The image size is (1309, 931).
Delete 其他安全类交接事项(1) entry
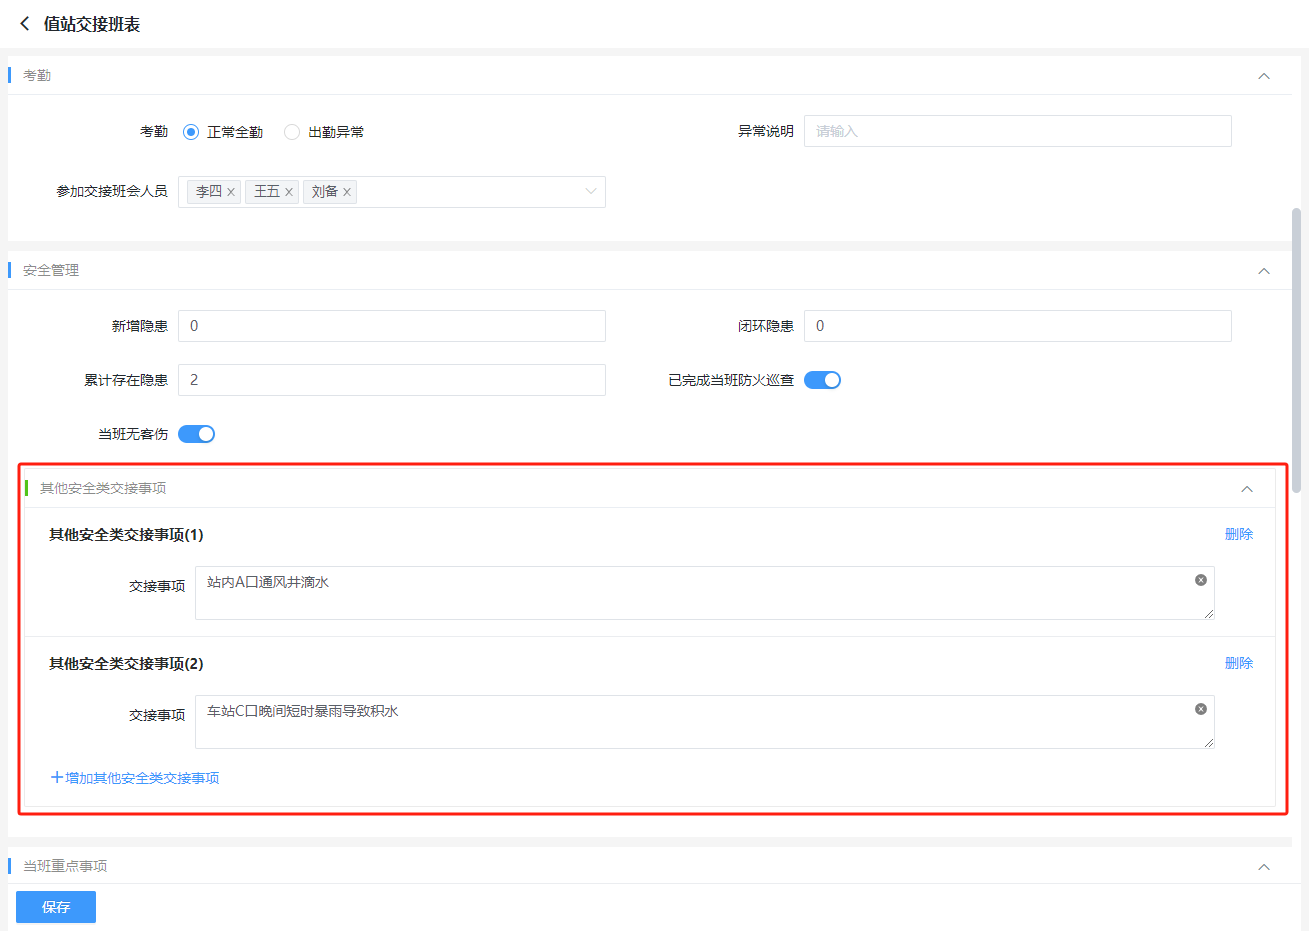pos(1238,534)
